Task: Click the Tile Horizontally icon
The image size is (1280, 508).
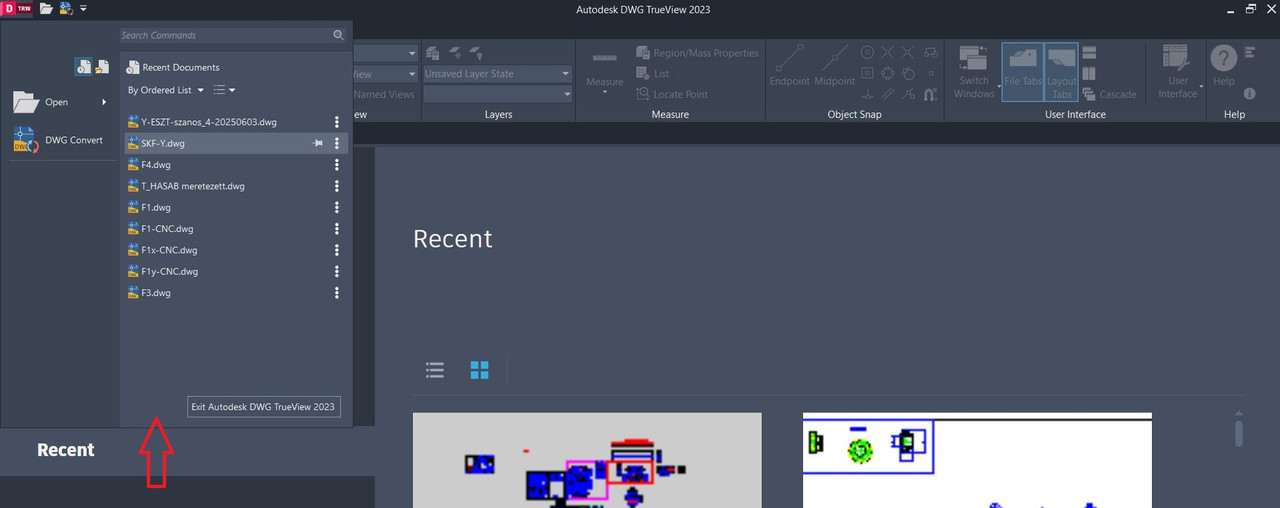Action: pyautogui.click(x=1090, y=53)
